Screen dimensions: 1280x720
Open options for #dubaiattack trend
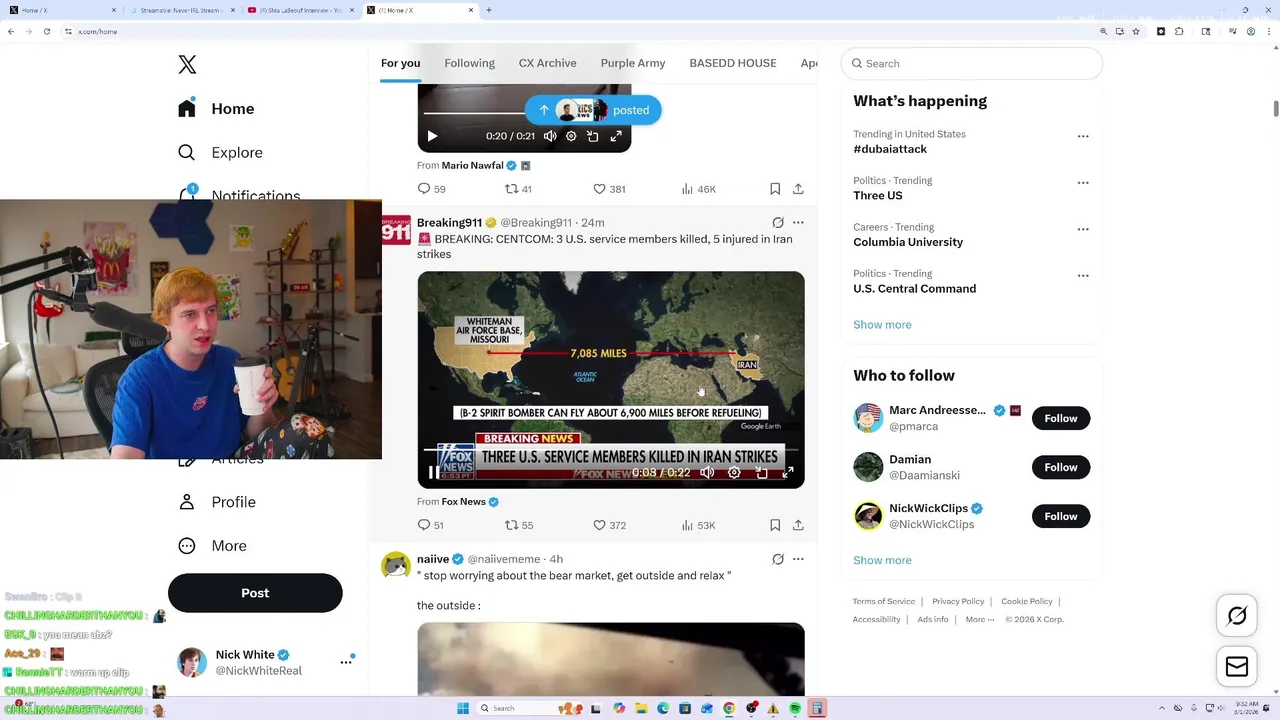pos(1083,136)
